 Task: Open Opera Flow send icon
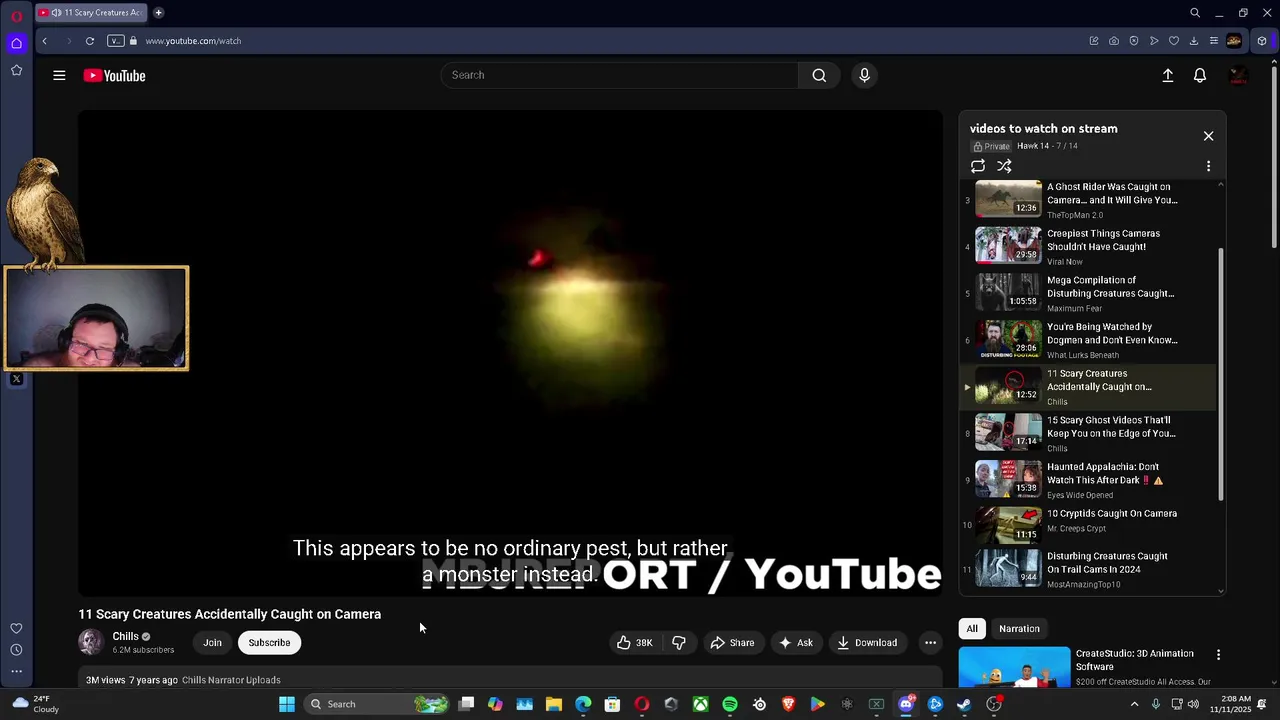(x=1154, y=41)
